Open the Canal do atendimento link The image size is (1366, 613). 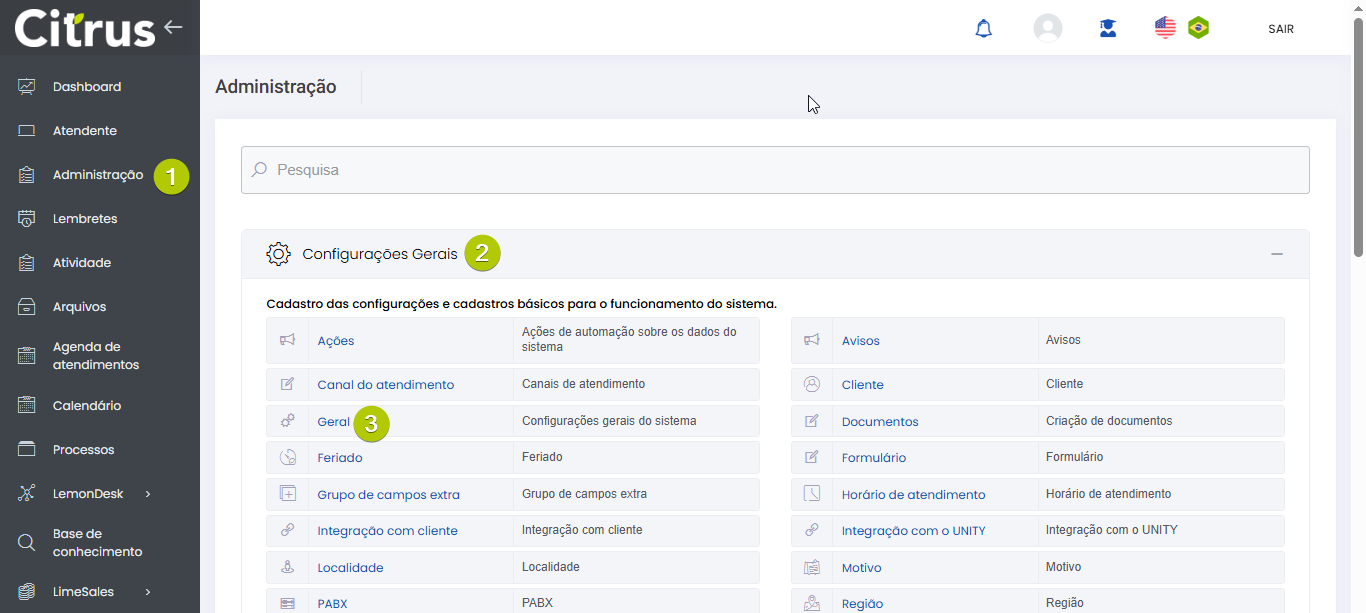click(385, 385)
